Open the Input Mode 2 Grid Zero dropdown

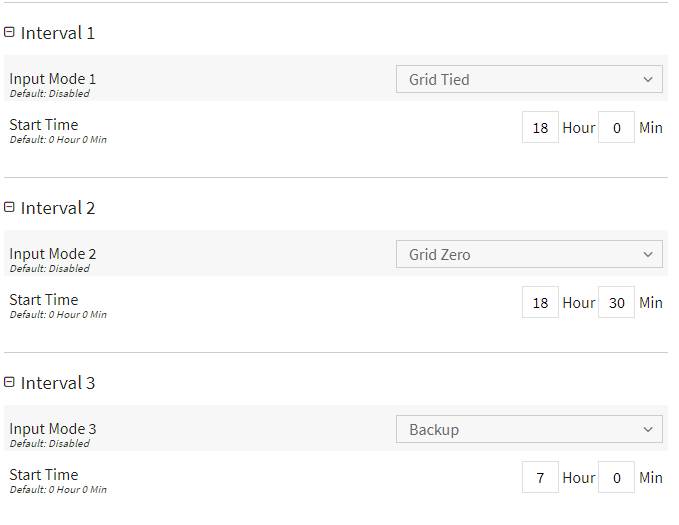tap(529, 254)
